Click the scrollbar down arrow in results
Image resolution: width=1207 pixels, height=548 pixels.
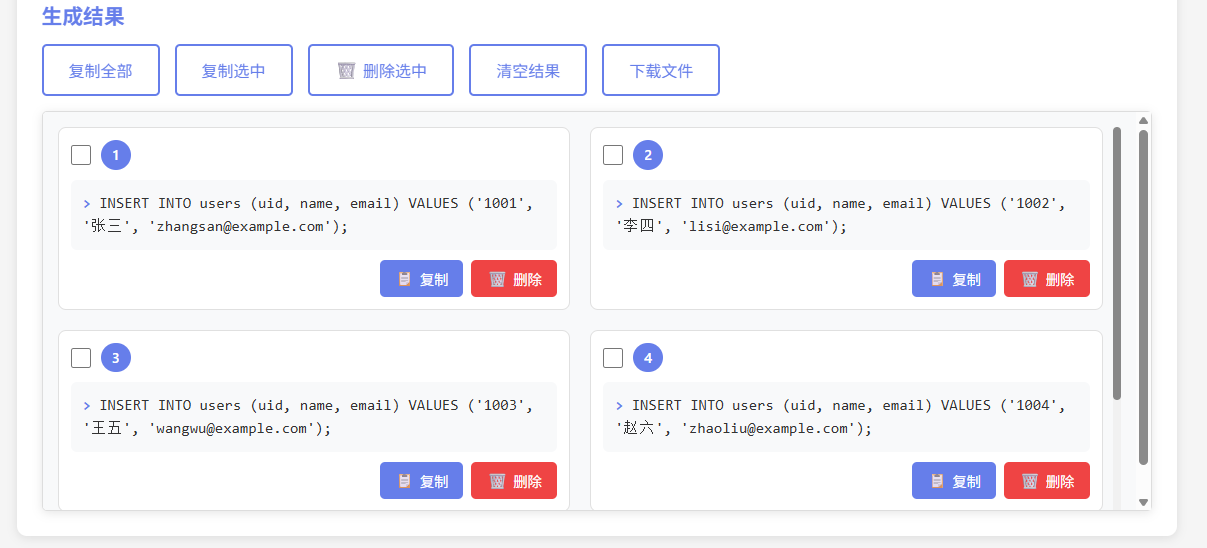[x=1143, y=502]
